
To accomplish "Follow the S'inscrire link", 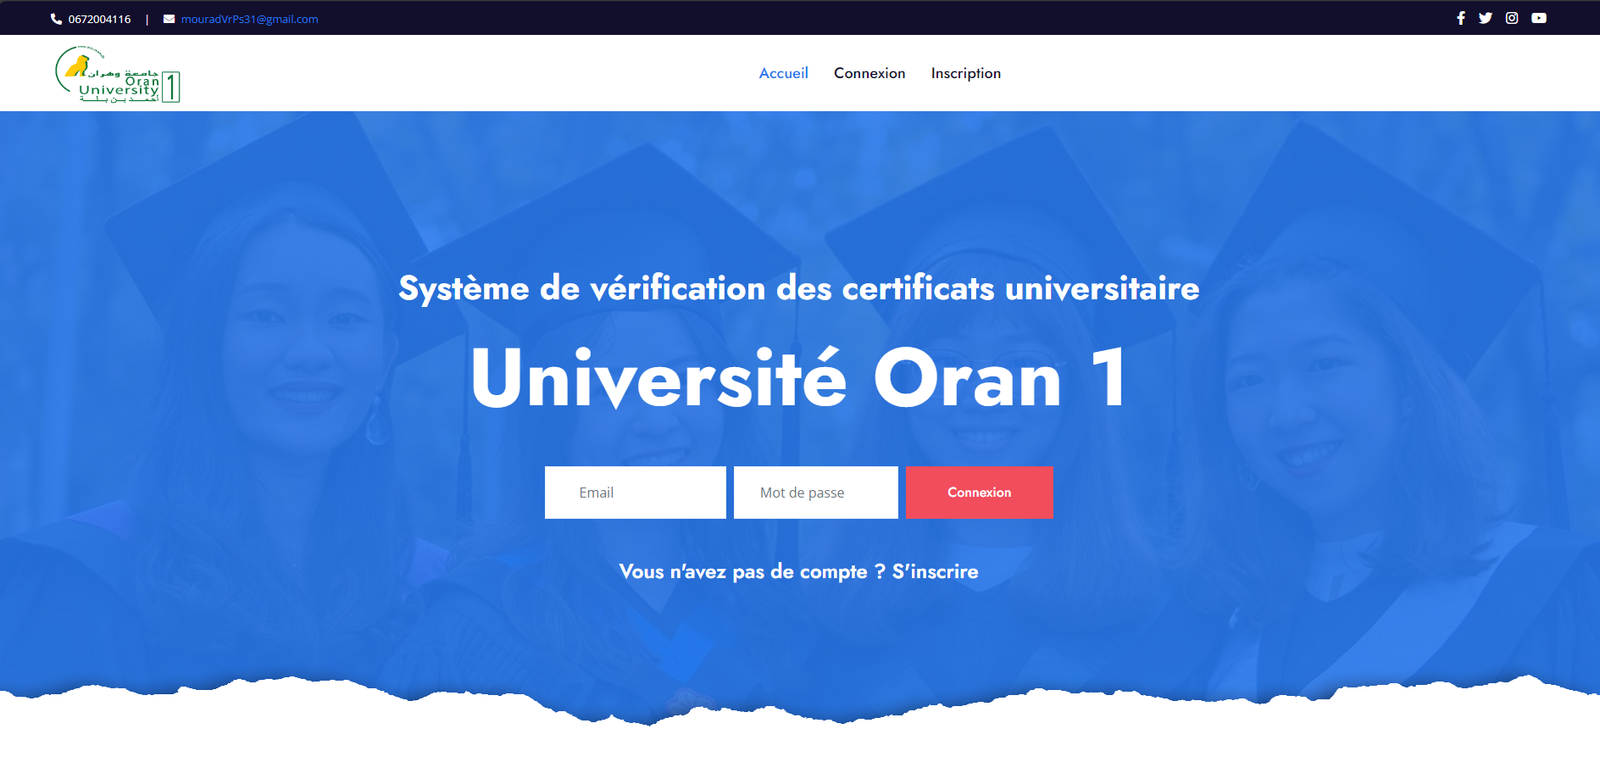I will 935,571.
